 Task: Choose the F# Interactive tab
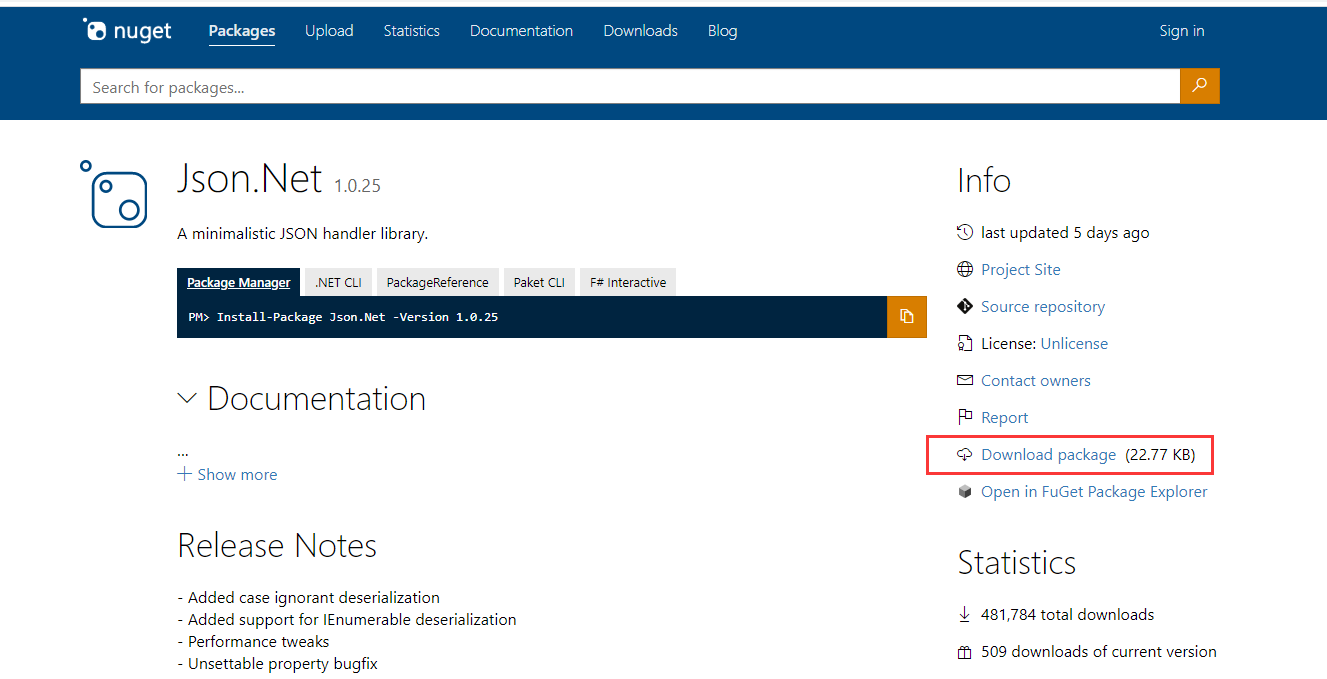coord(627,283)
